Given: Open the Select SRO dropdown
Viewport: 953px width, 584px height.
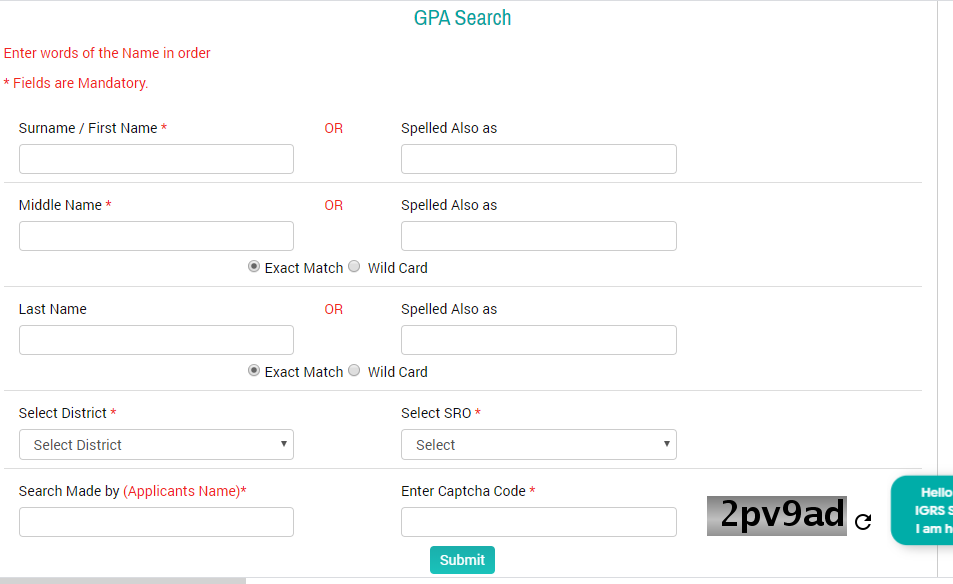Looking at the screenshot, I should pos(539,444).
